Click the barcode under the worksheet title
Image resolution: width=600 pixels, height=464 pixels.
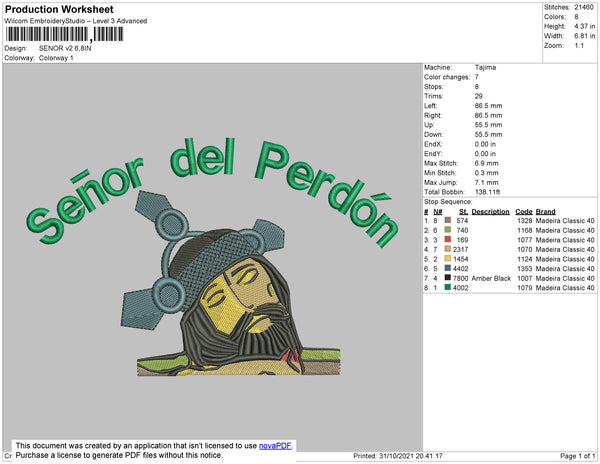(x=64, y=34)
